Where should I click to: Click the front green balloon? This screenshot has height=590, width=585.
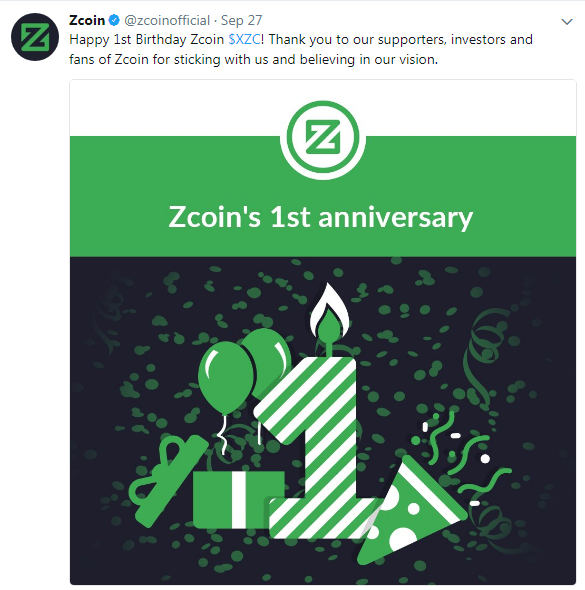(x=226, y=377)
